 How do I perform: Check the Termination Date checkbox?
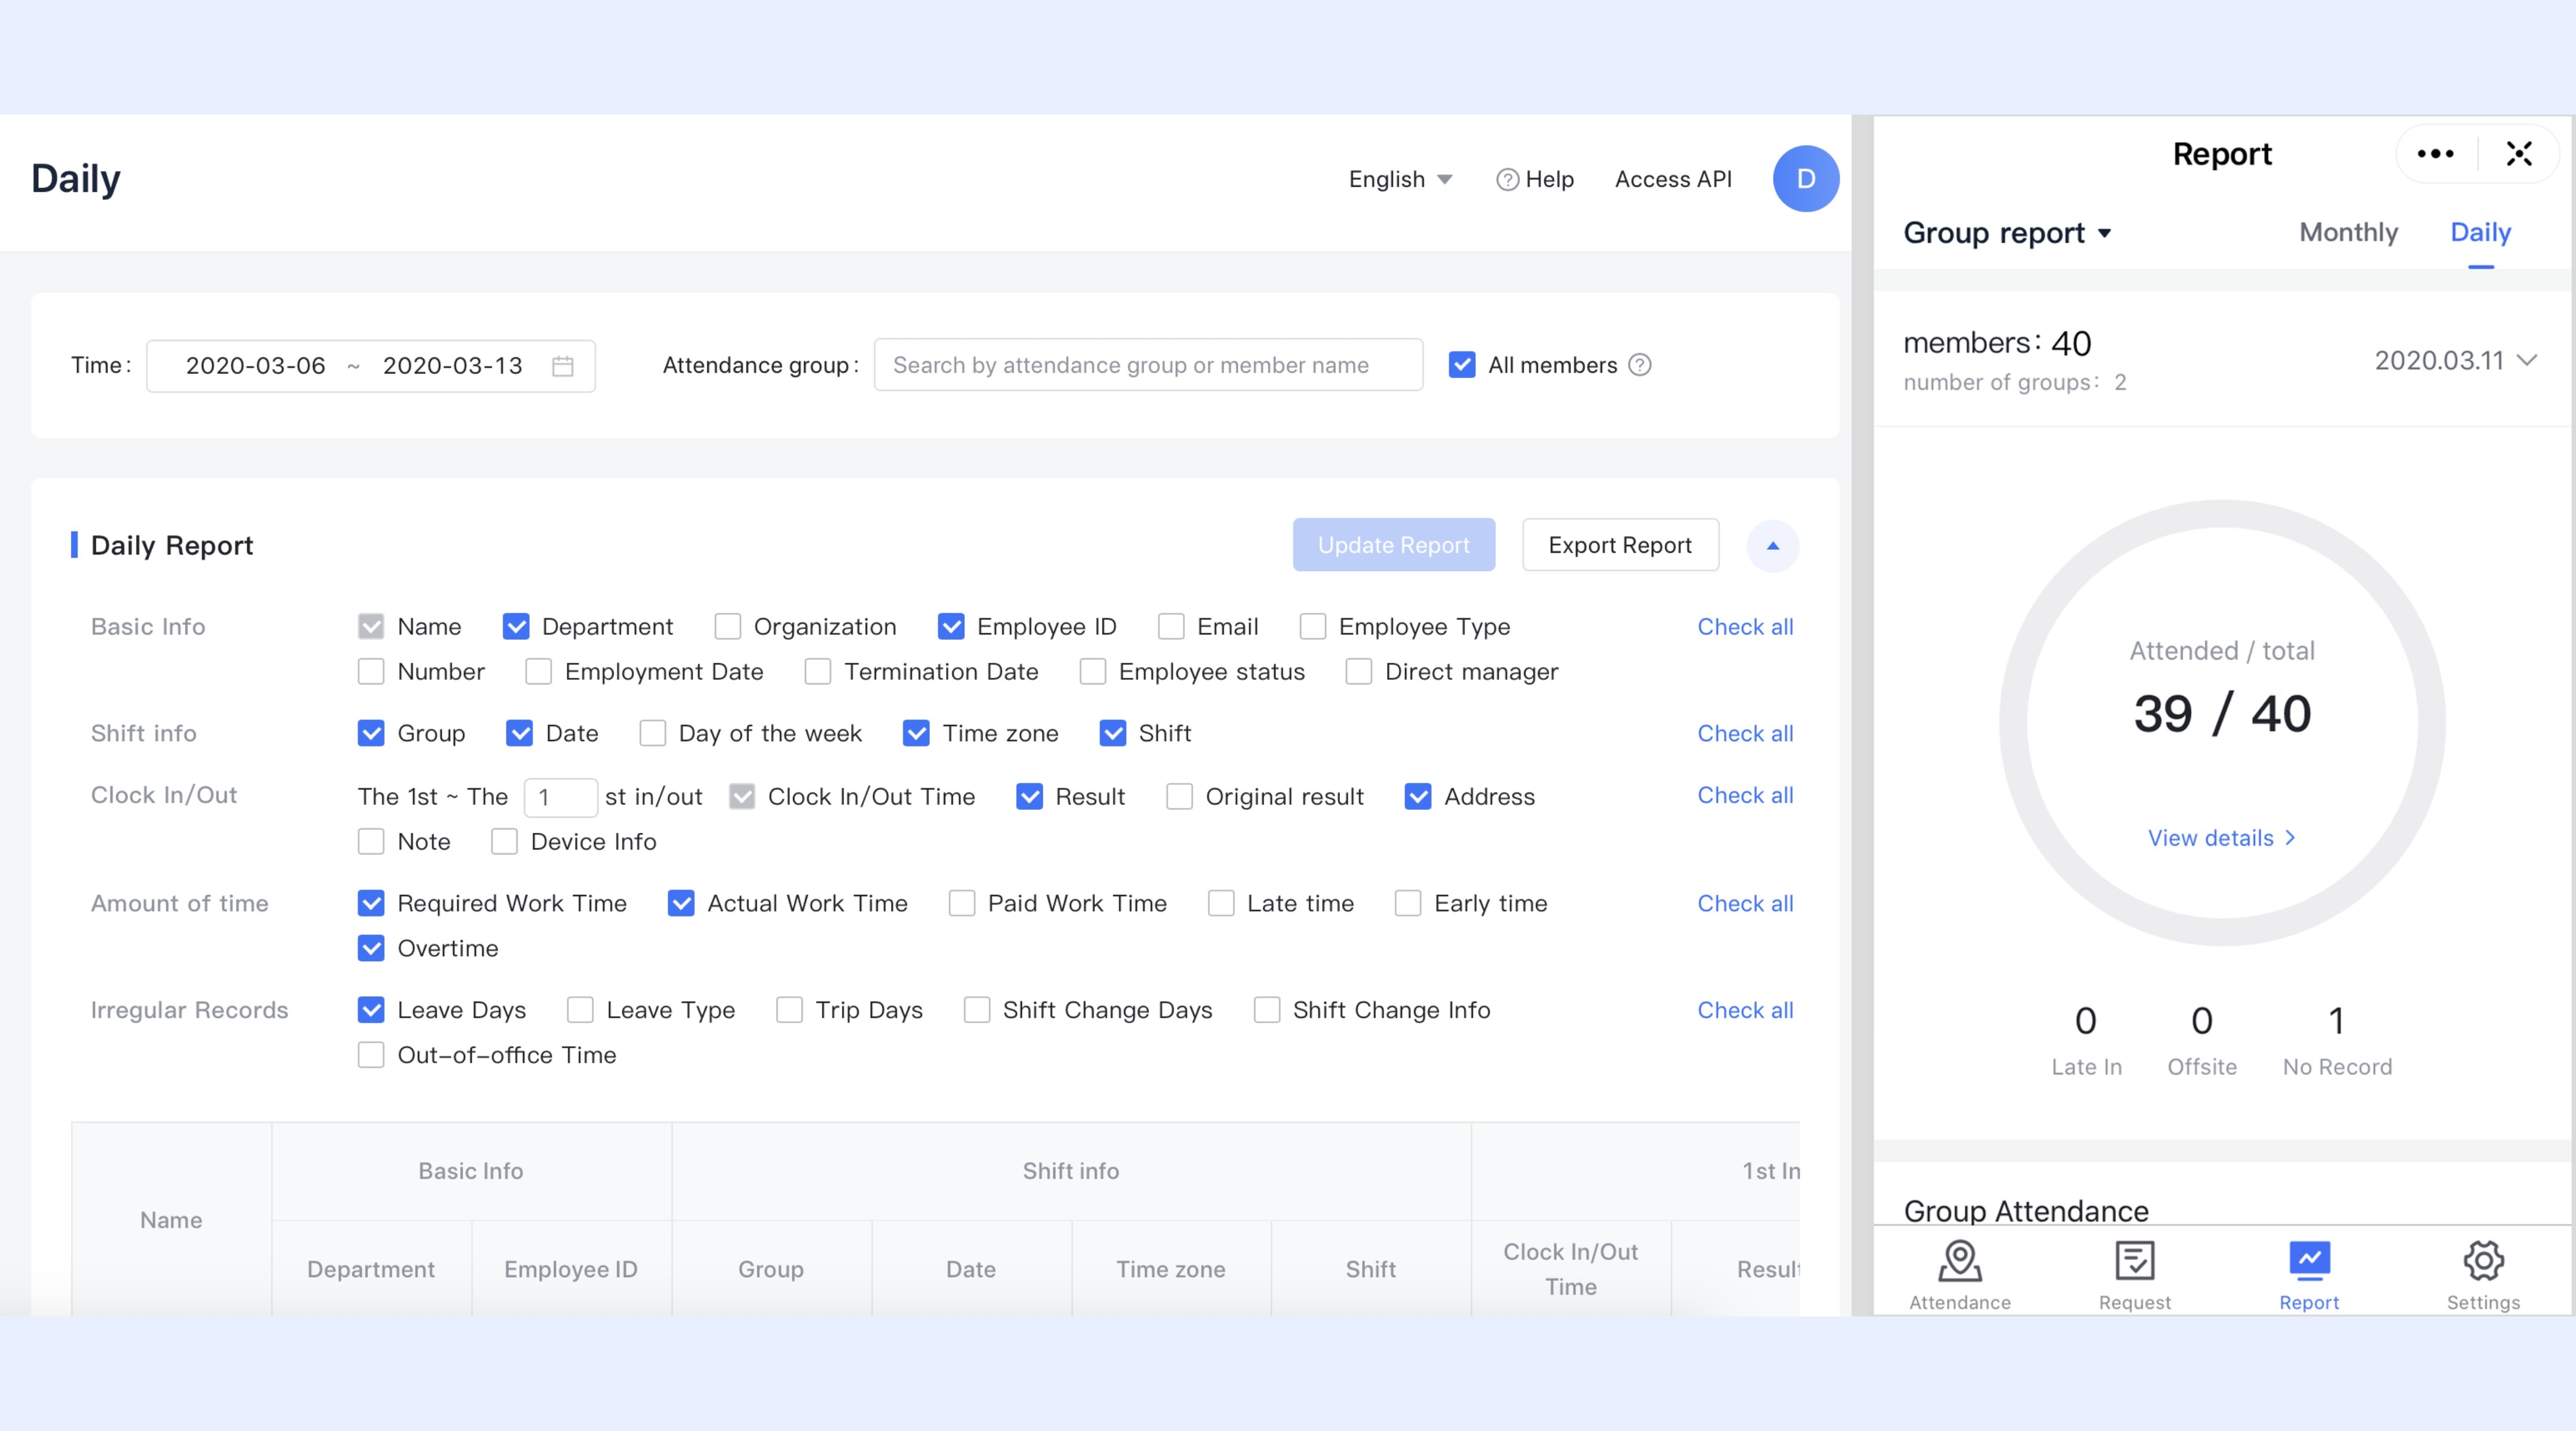[818, 672]
